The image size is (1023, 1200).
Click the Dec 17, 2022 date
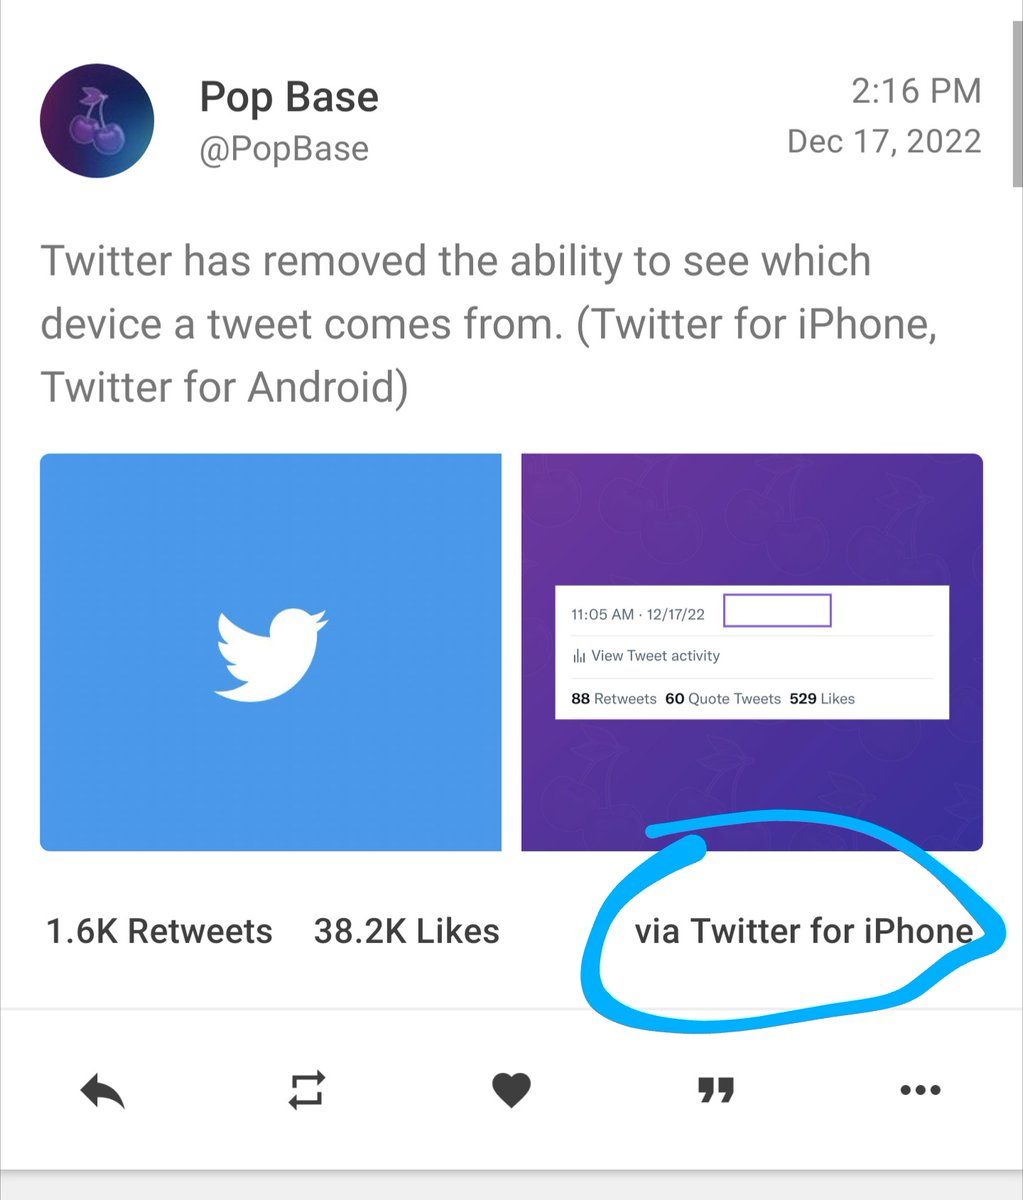884,141
